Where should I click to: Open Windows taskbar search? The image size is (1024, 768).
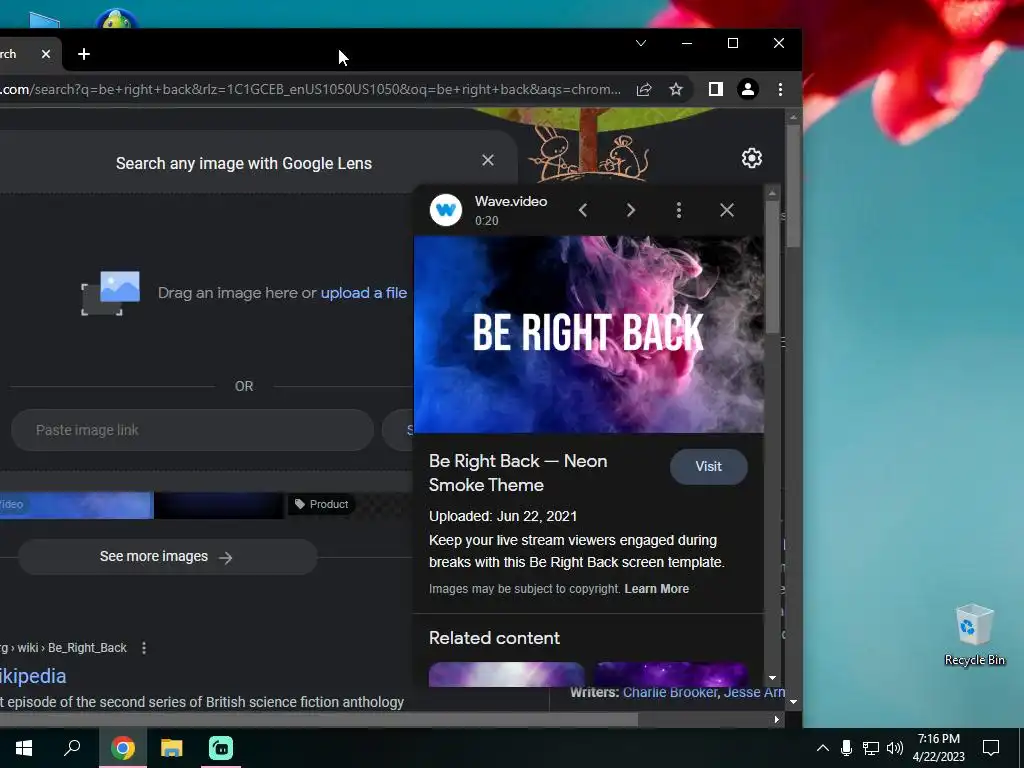(72, 748)
